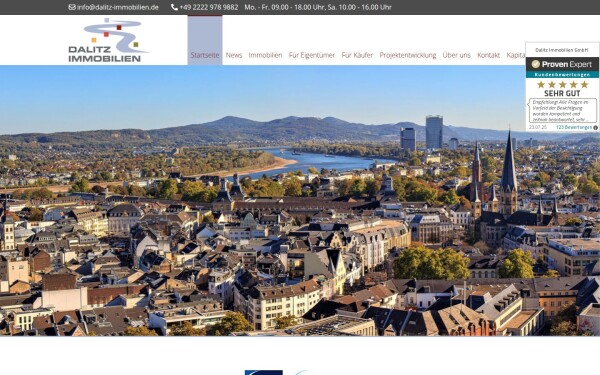Click the five gold stars rating

click(x=562, y=85)
